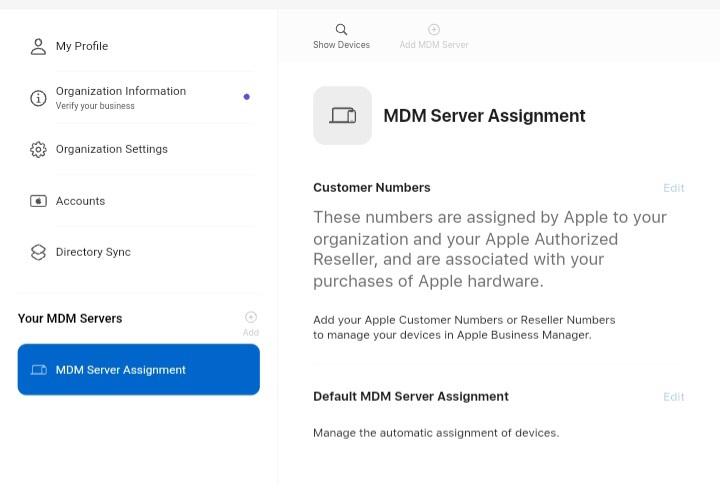Open Organization Settings in the sidebar

coord(112,150)
